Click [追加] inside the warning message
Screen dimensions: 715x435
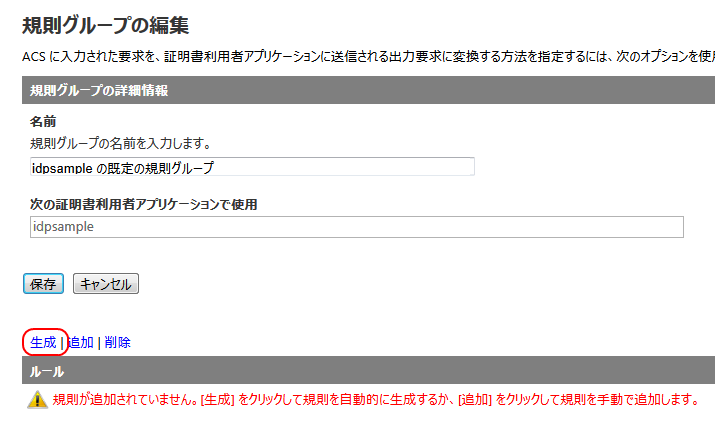475,400
